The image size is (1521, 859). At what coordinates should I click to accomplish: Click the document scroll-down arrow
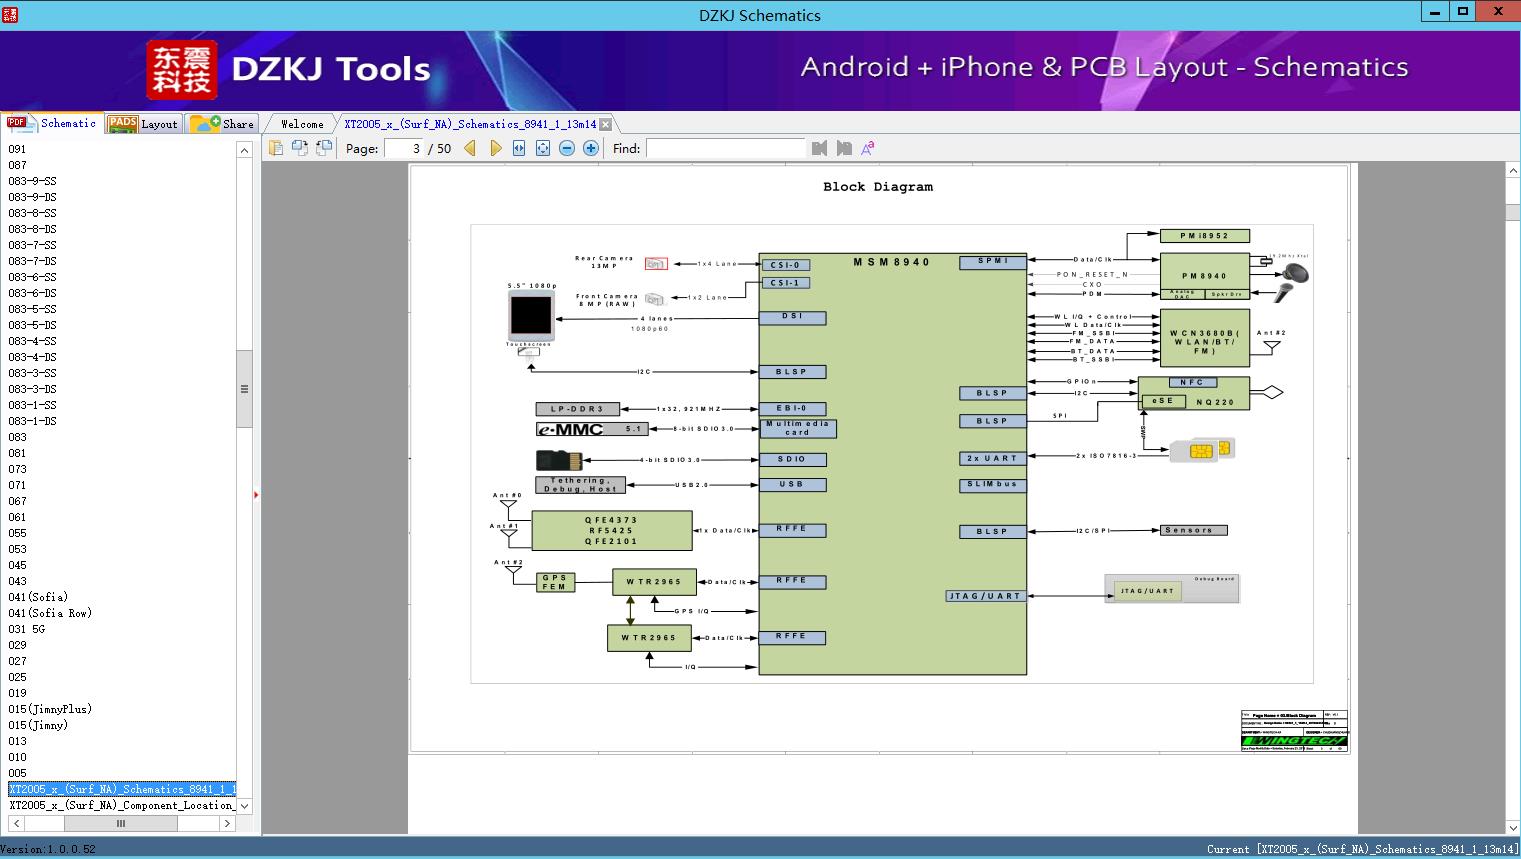1512,827
